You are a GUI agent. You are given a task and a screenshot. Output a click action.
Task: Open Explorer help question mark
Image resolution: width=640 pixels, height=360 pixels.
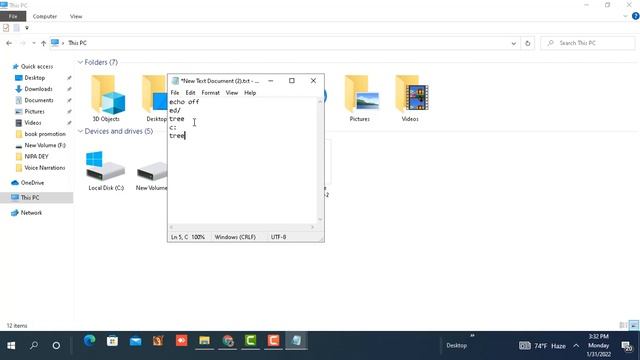pyautogui.click(x=636, y=16)
